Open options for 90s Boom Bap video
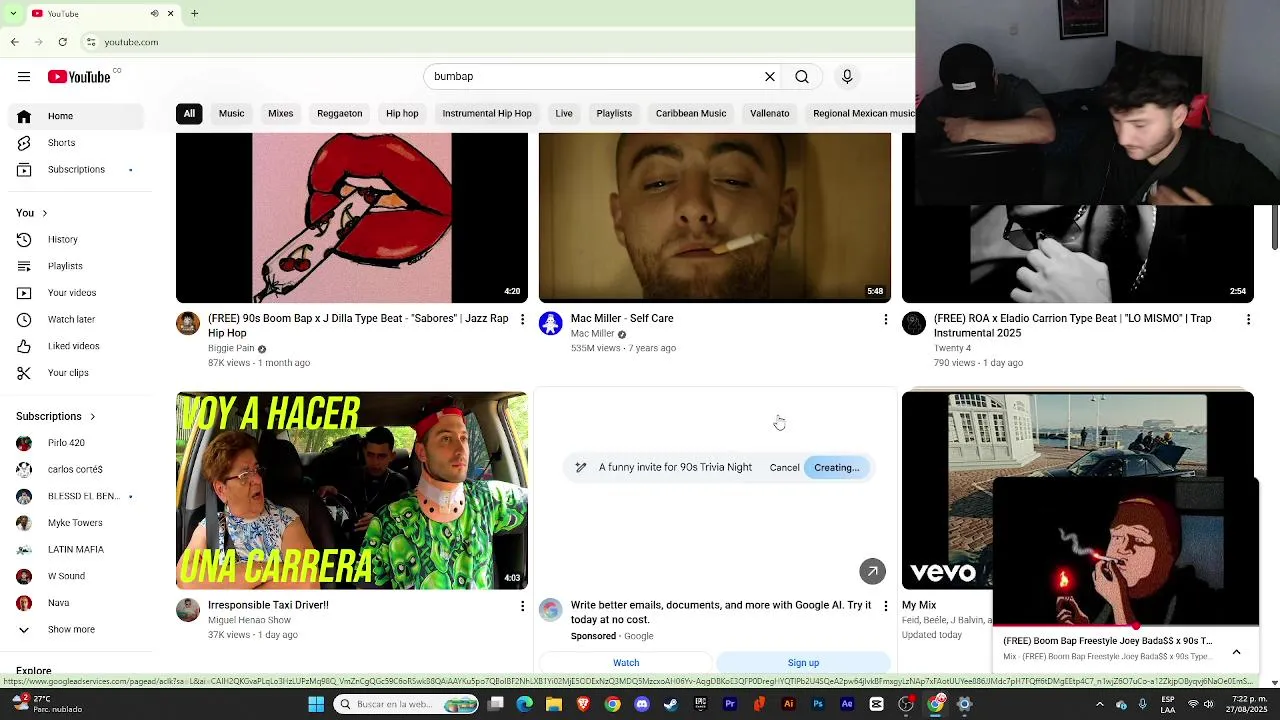This screenshot has height=720, width=1280. tap(522, 320)
